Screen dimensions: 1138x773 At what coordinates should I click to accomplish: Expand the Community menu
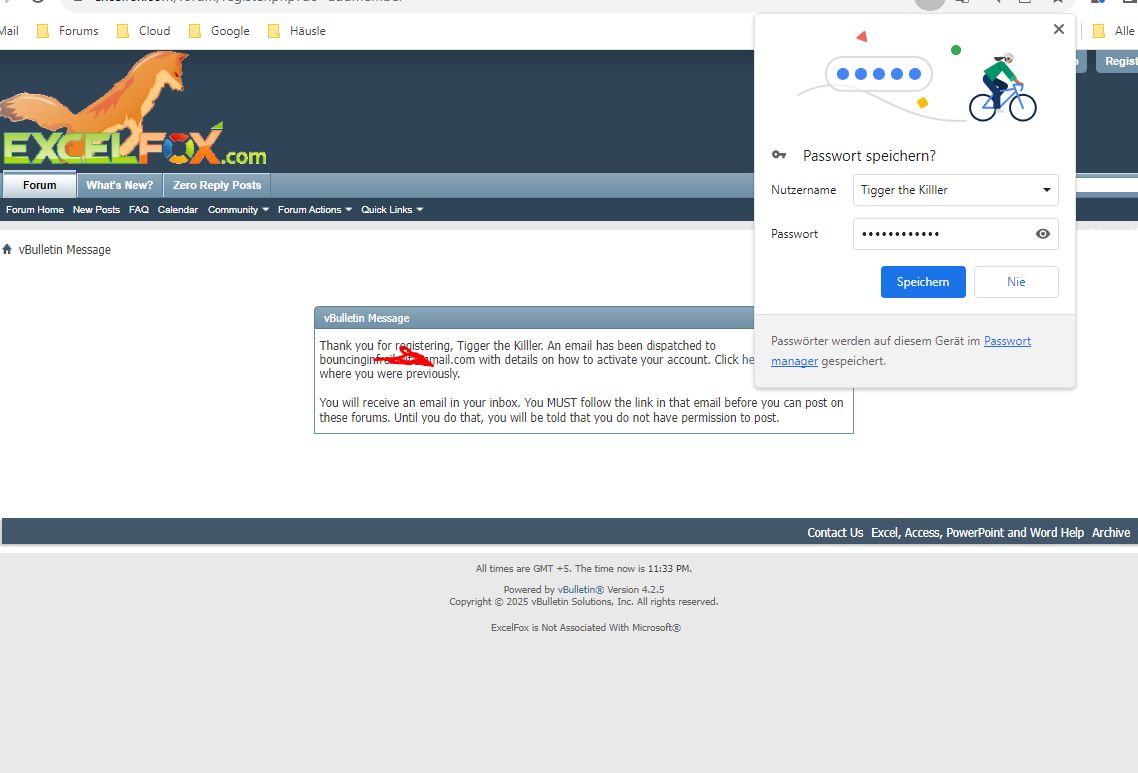click(x=238, y=210)
